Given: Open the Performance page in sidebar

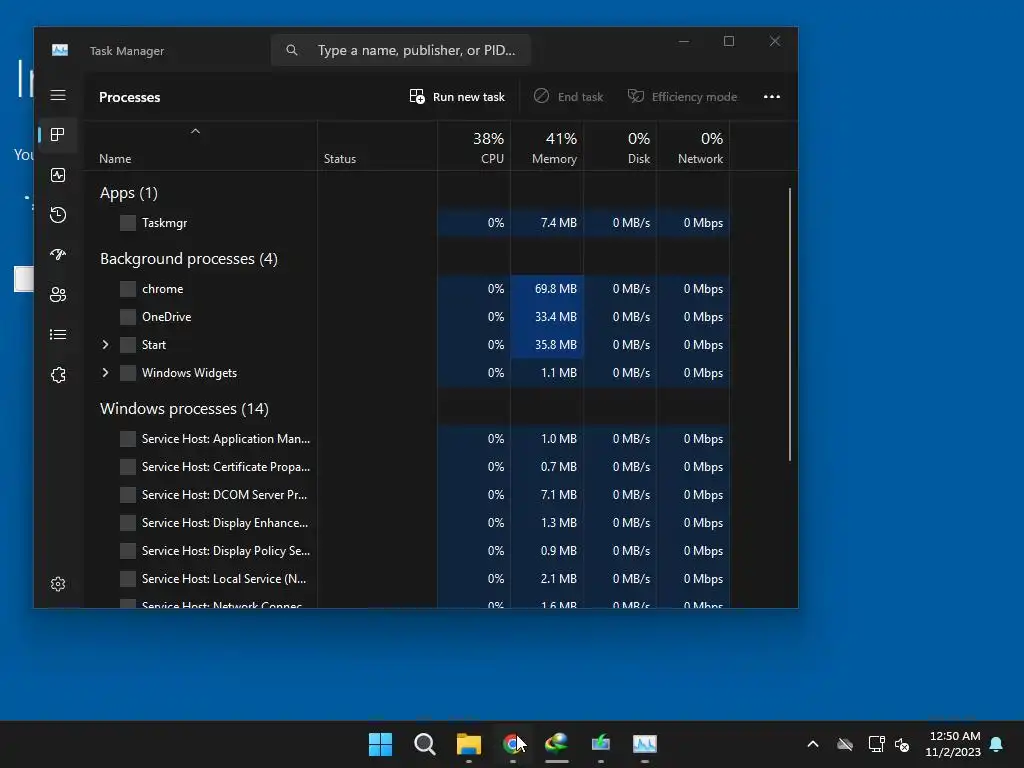Looking at the screenshot, I should pos(58,175).
